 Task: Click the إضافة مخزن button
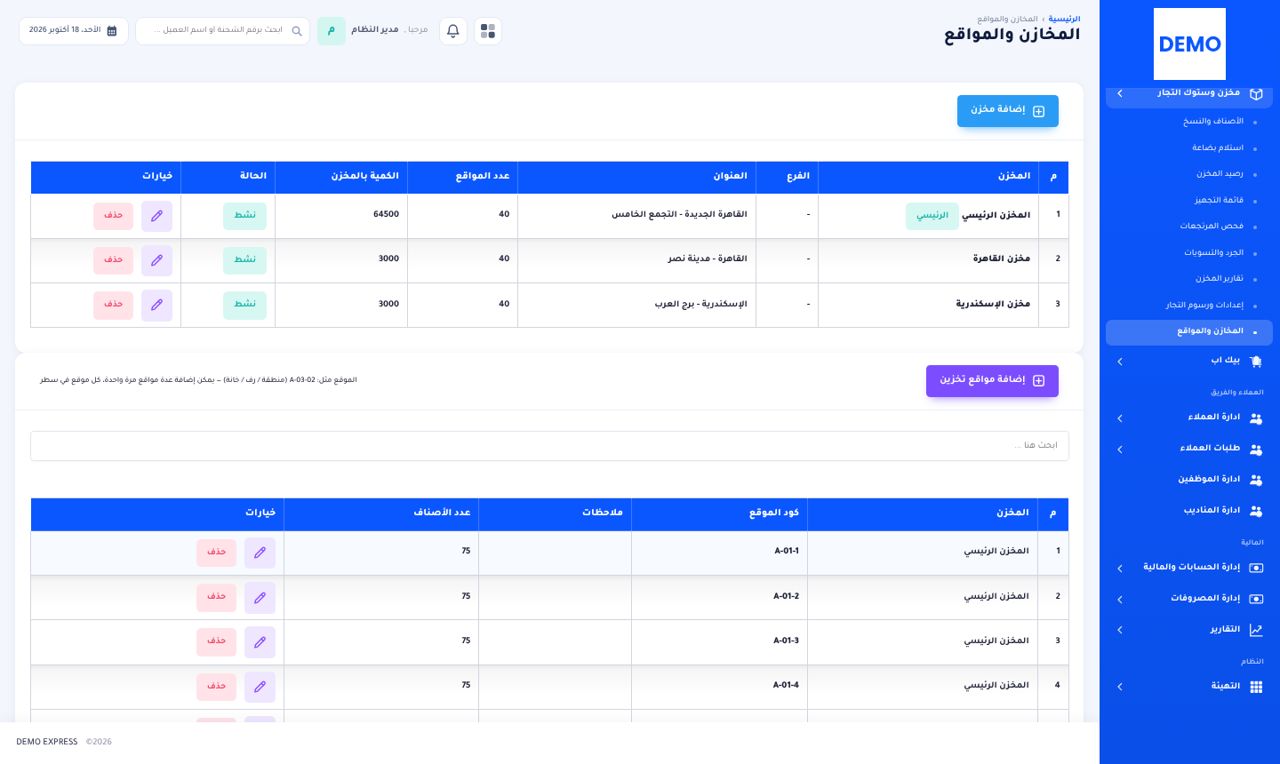point(1007,111)
